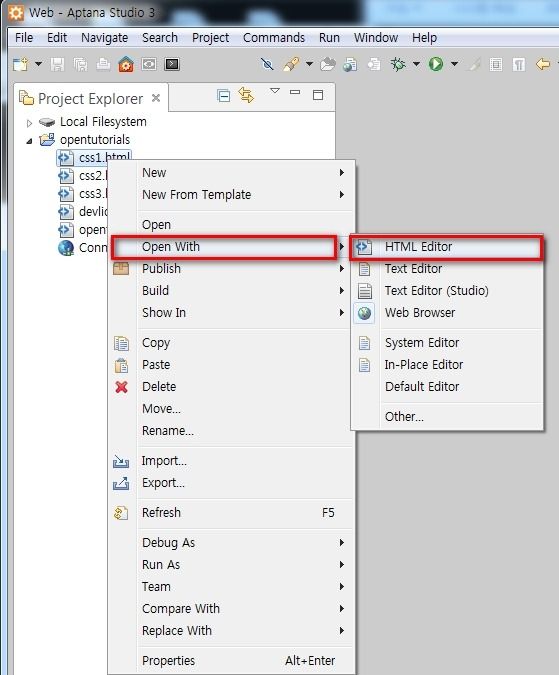This screenshot has width=559, height=675.
Task: Select System Editor option
Action: tap(447, 343)
